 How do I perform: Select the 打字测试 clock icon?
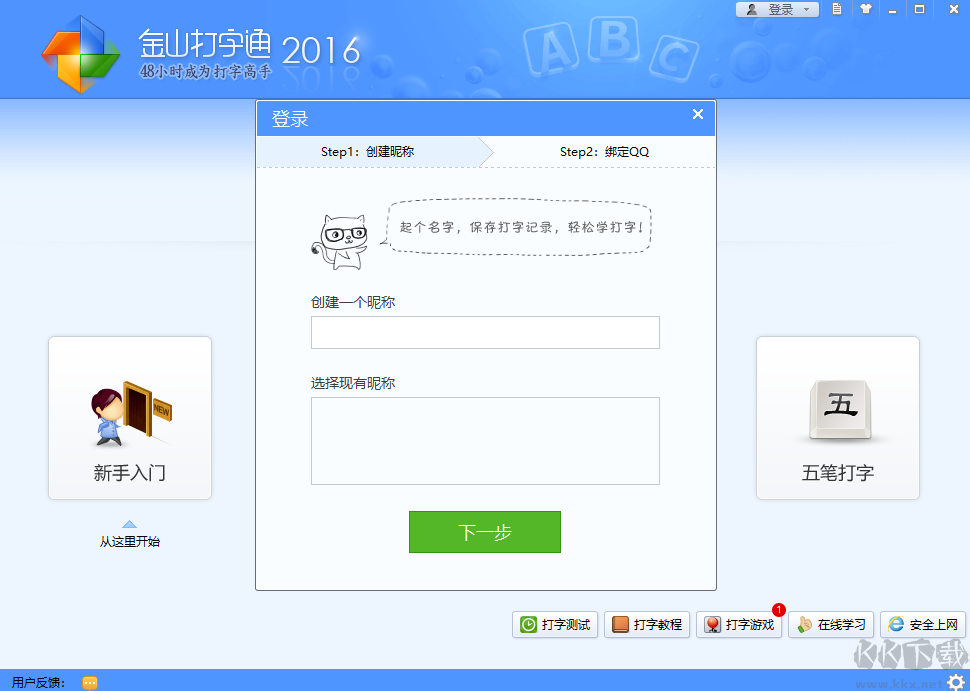coord(529,624)
